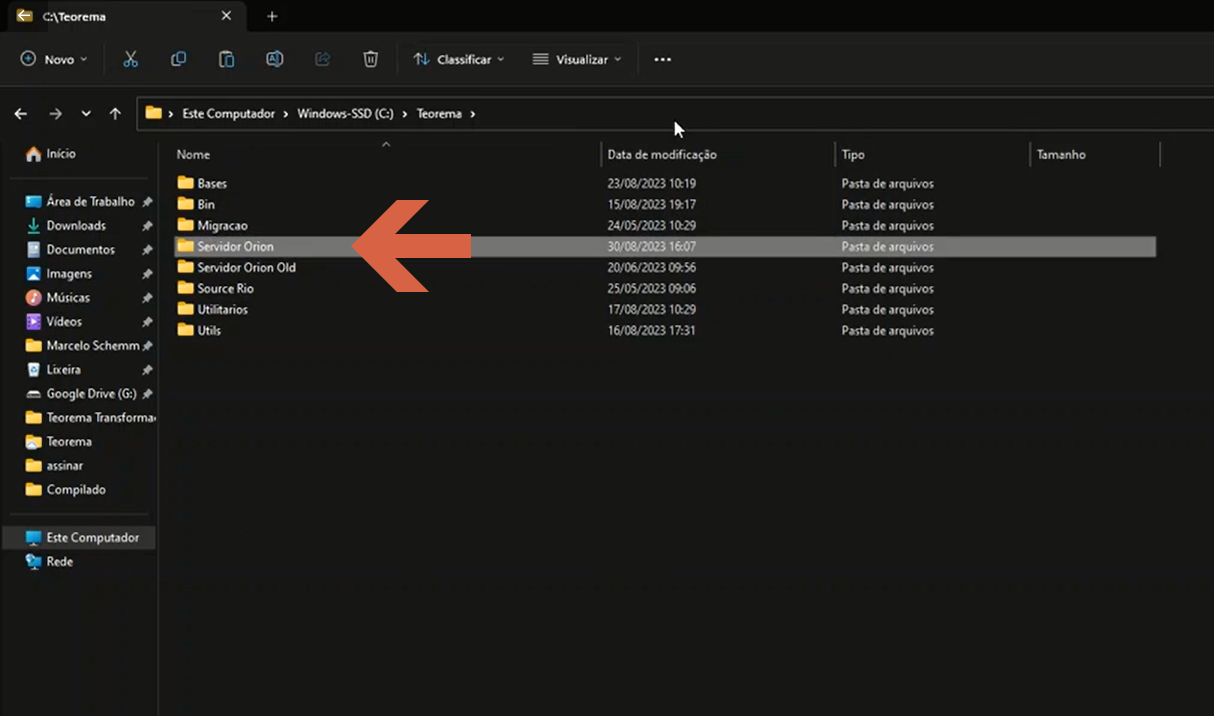Expand chevron after Teorema breadcrumb

(473, 114)
